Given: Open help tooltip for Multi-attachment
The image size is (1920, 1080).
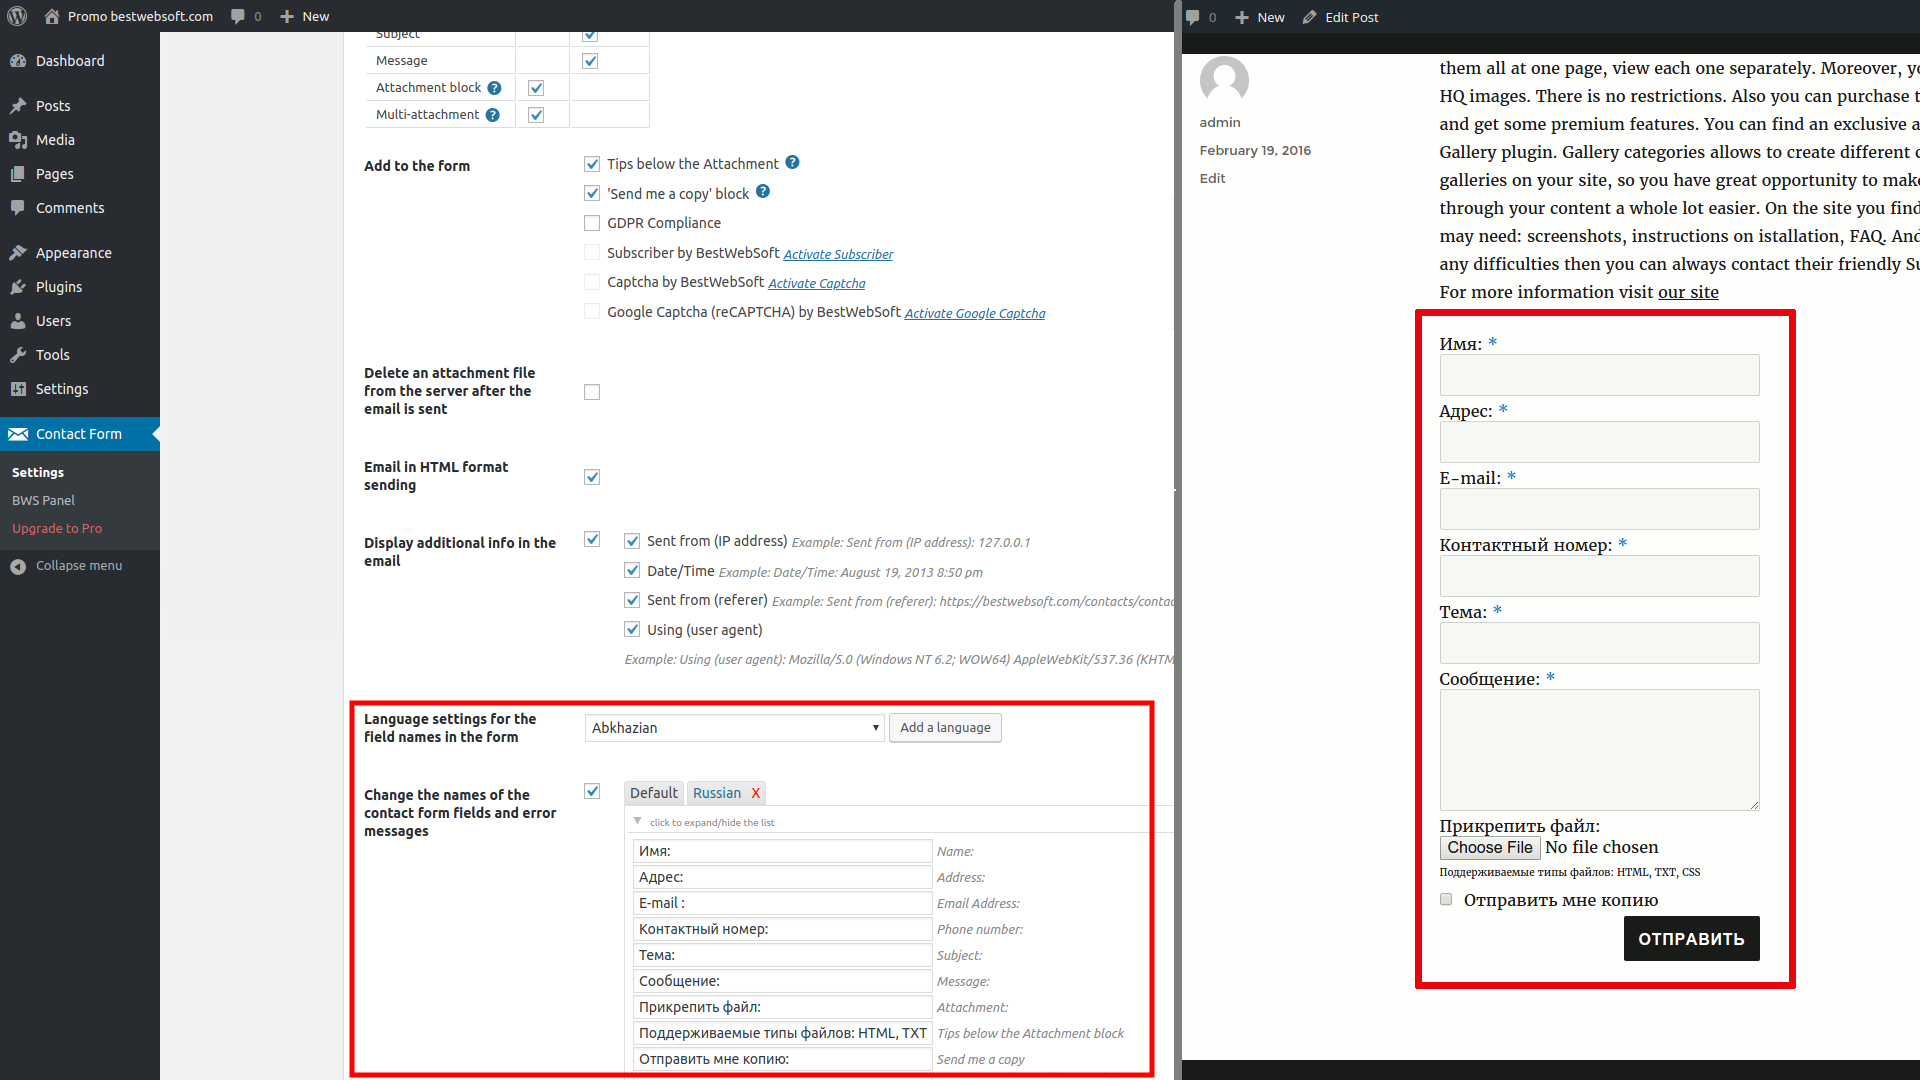Looking at the screenshot, I should 492,115.
